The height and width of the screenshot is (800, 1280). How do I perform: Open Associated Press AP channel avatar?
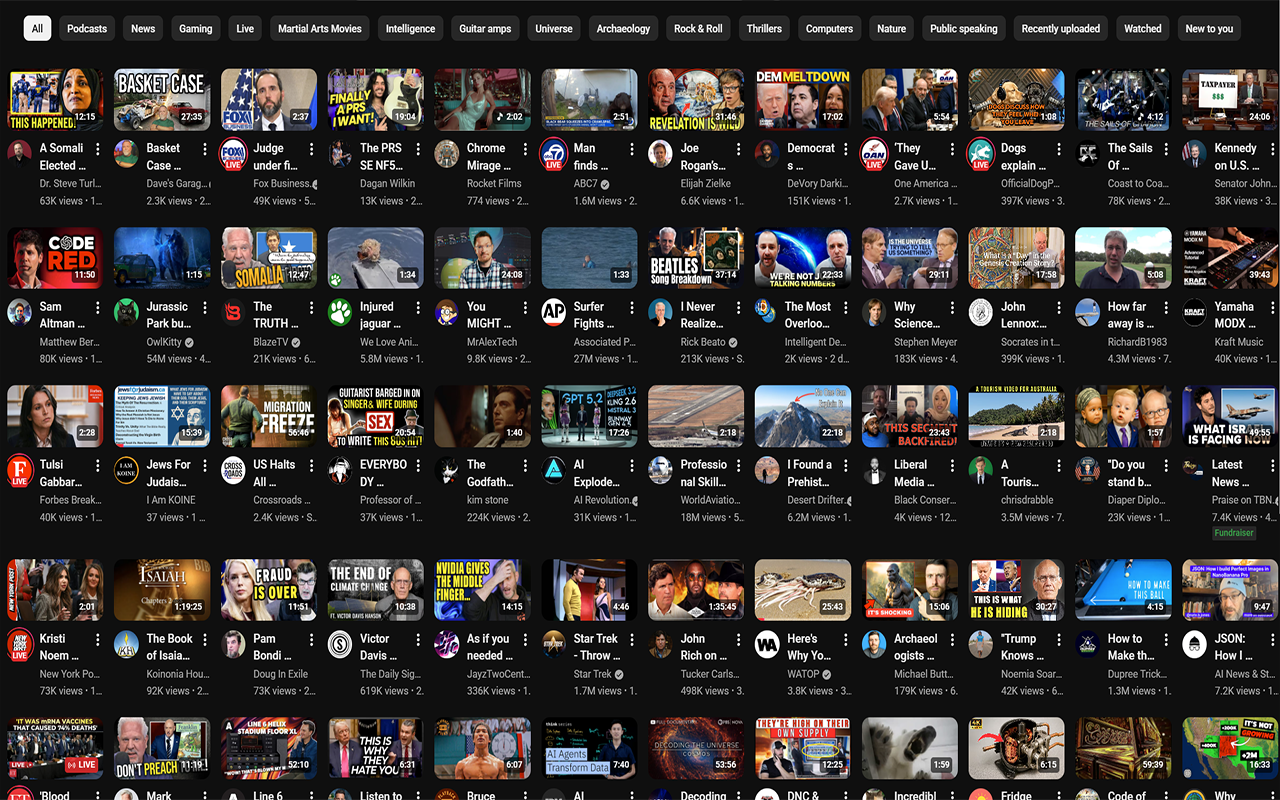[x=553, y=312]
